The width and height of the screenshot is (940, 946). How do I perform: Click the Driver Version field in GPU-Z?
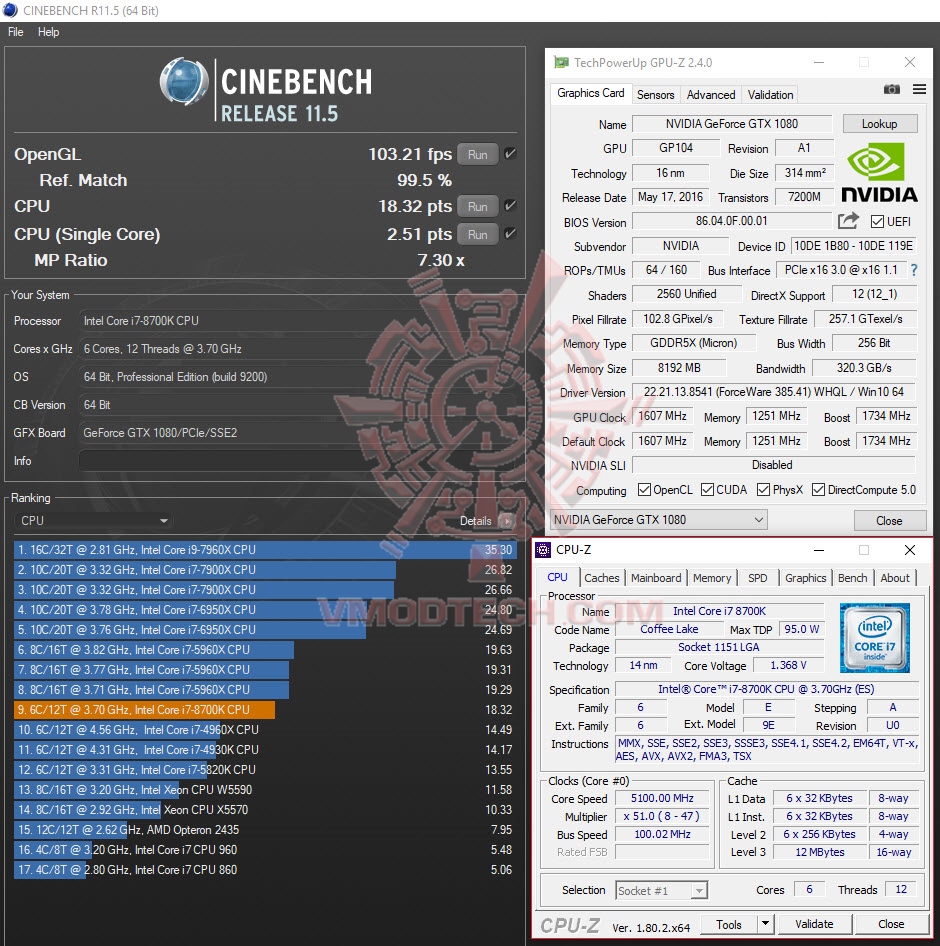point(773,392)
